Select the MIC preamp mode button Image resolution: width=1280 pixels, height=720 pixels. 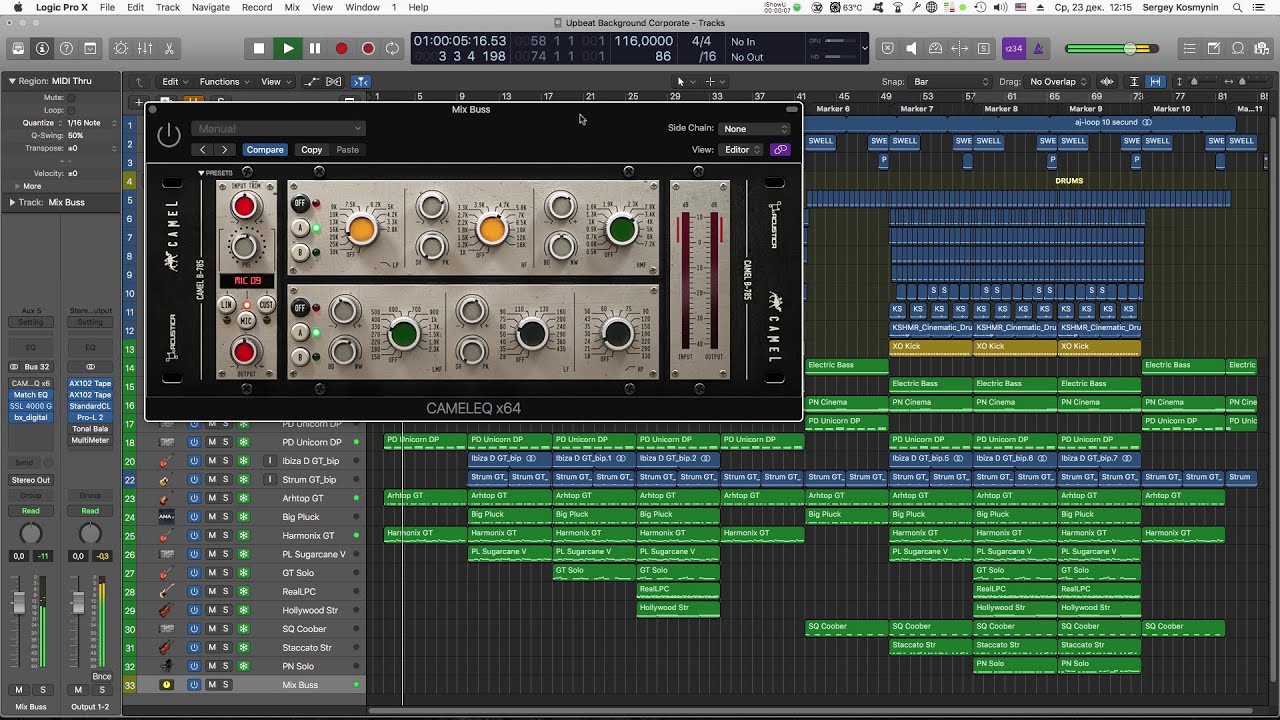[245, 320]
